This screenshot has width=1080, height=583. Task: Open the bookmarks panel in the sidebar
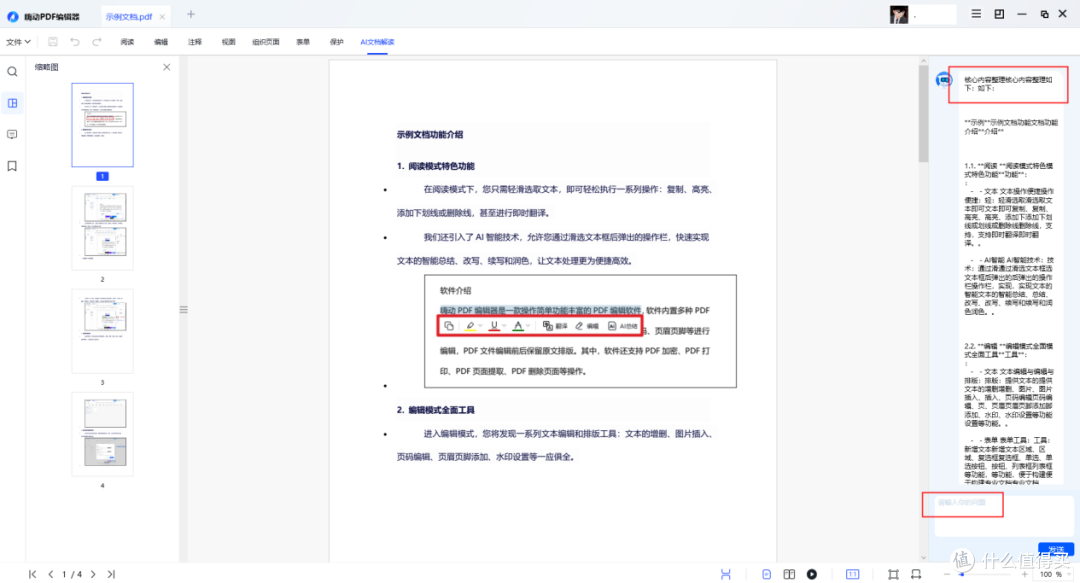point(12,166)
